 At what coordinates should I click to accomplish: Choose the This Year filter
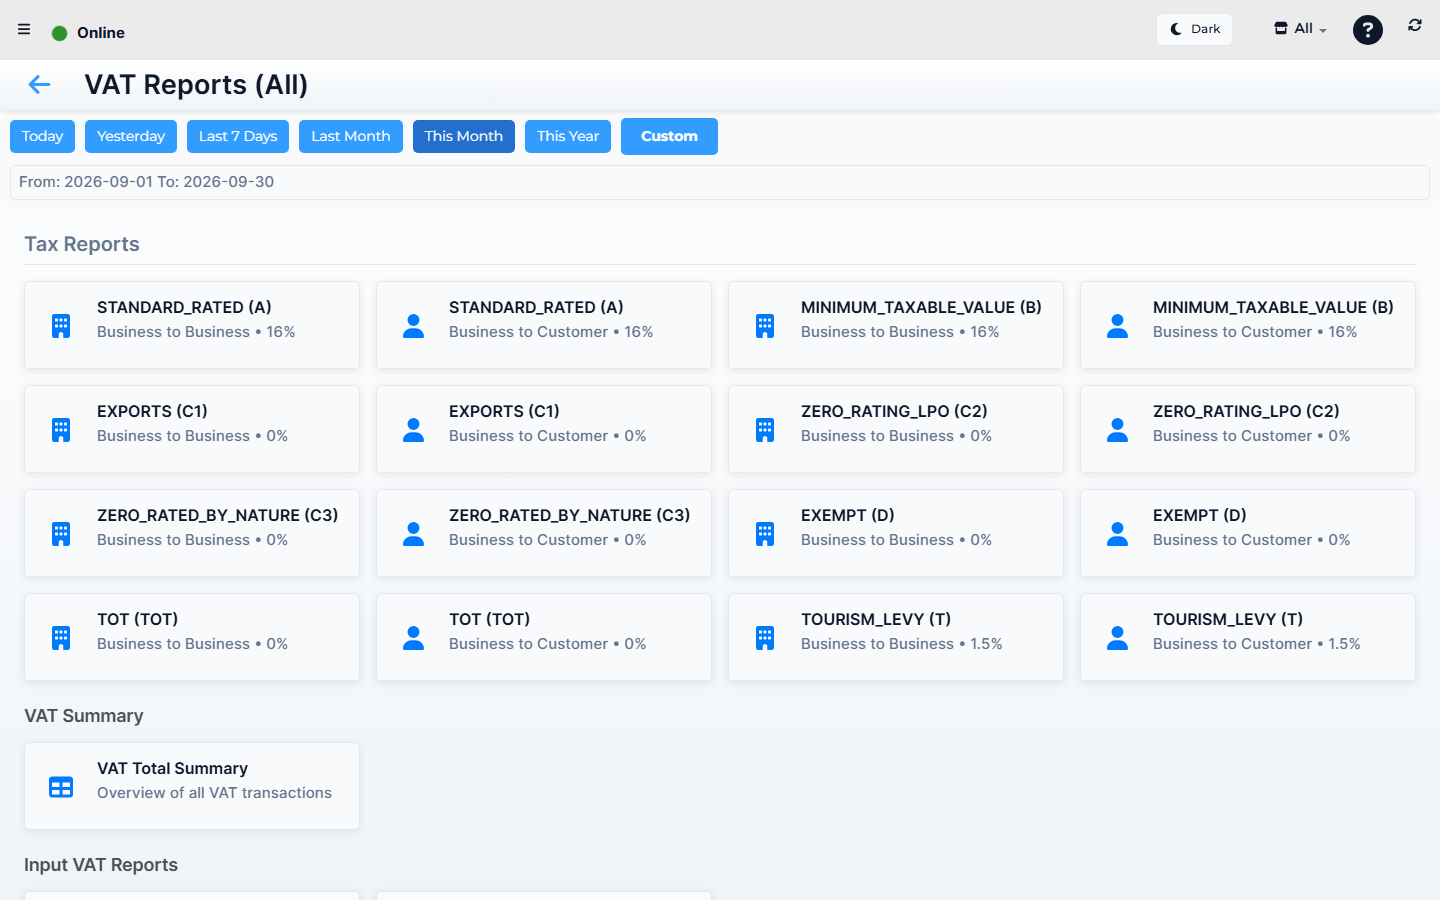(568, 136)
